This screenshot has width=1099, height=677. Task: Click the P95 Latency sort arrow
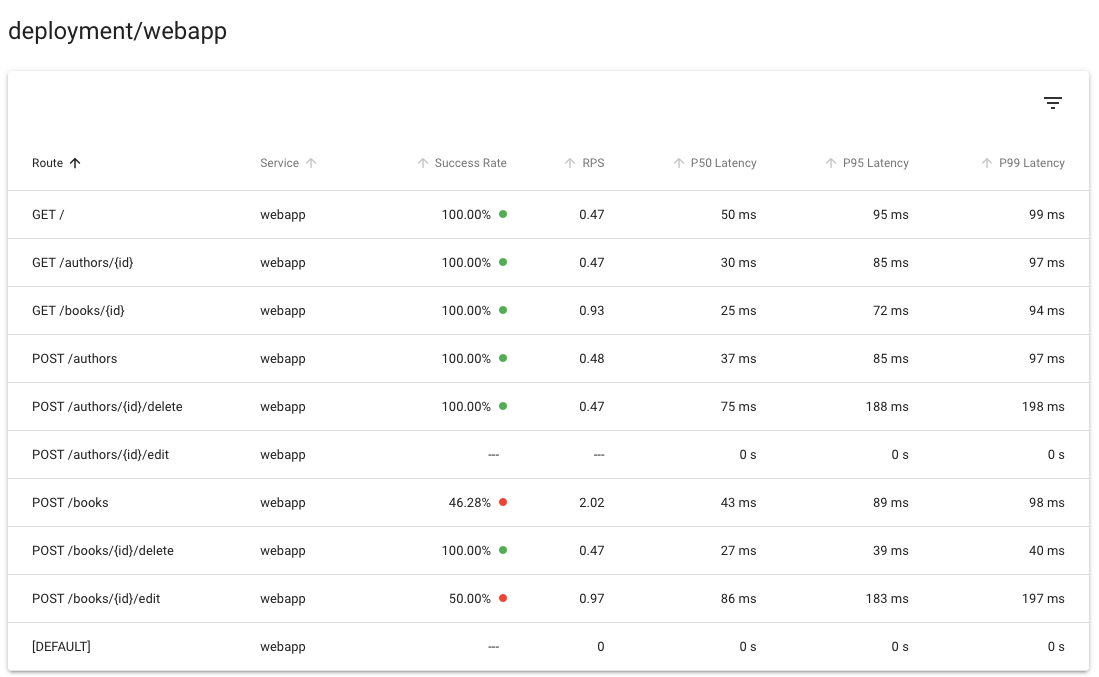(x=831, y=163)
